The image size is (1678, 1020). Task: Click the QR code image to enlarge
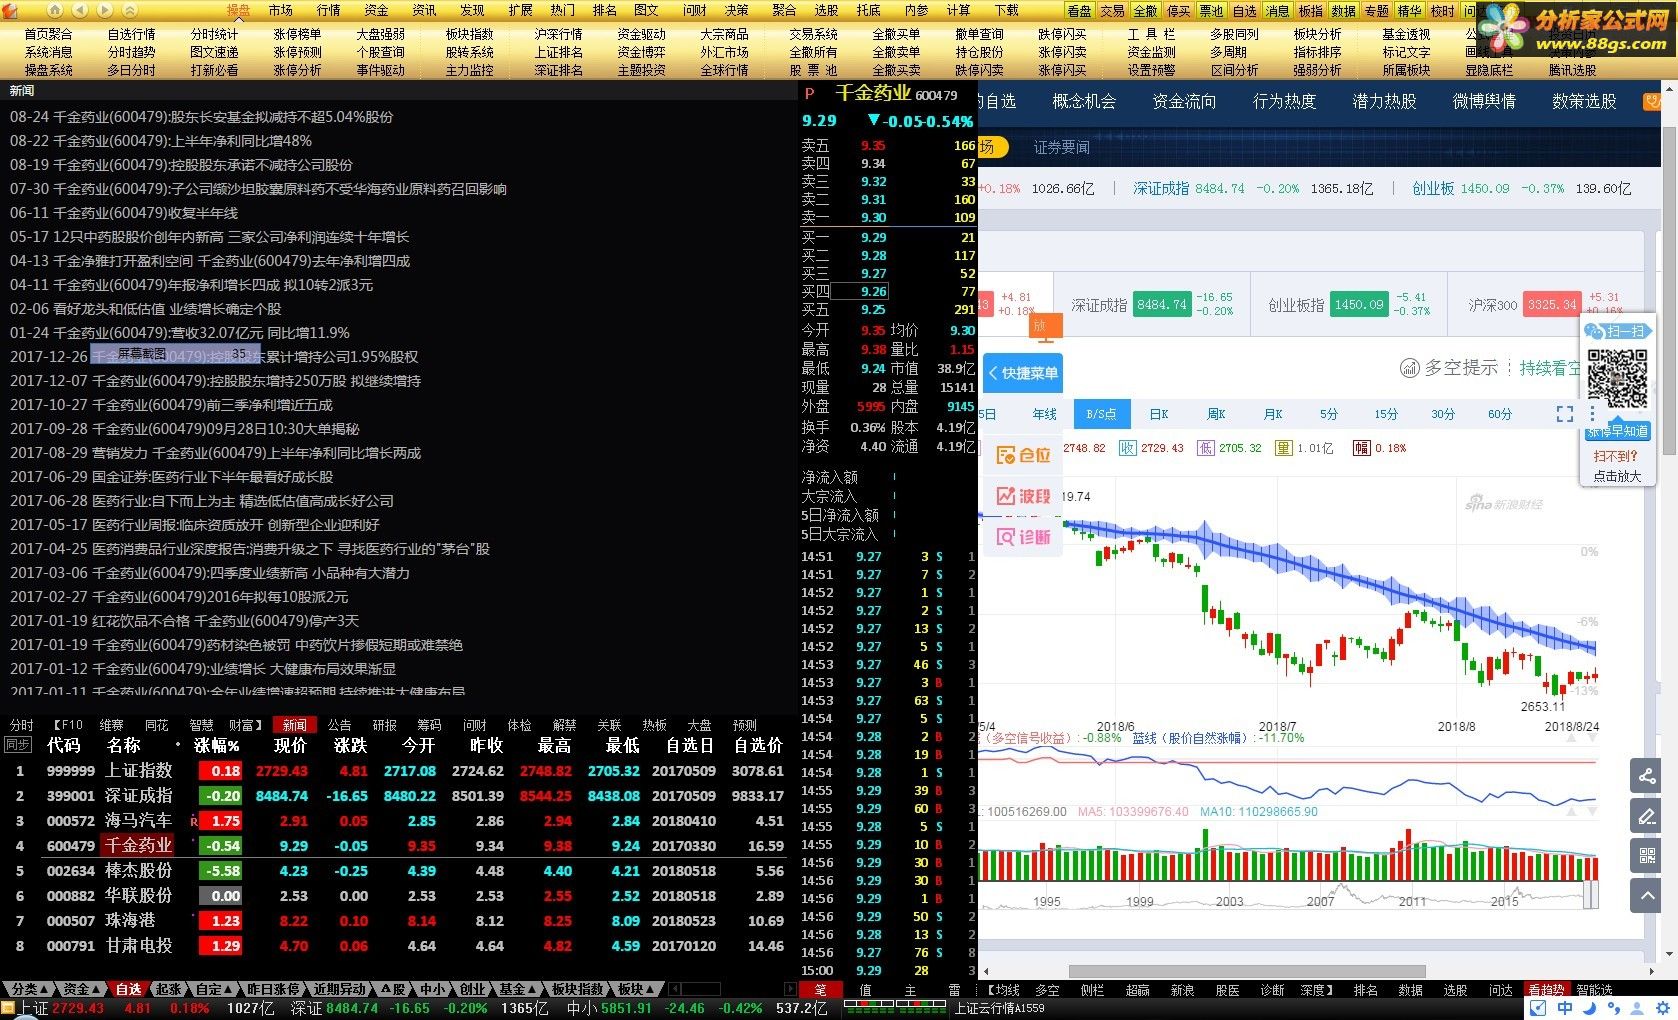pos(1617,381)
